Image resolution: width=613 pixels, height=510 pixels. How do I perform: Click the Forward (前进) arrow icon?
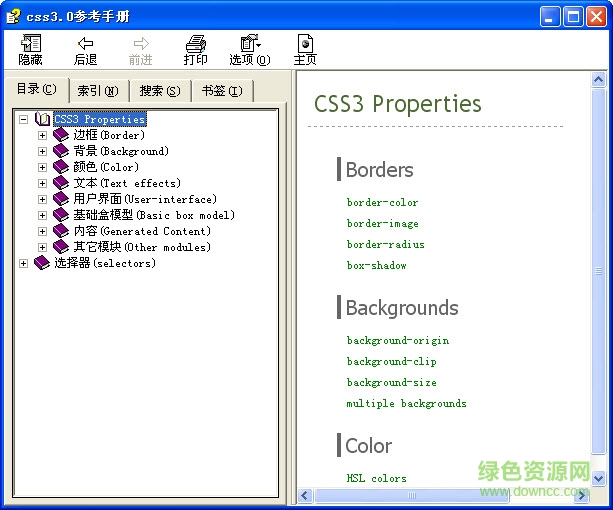click(141, 43)
